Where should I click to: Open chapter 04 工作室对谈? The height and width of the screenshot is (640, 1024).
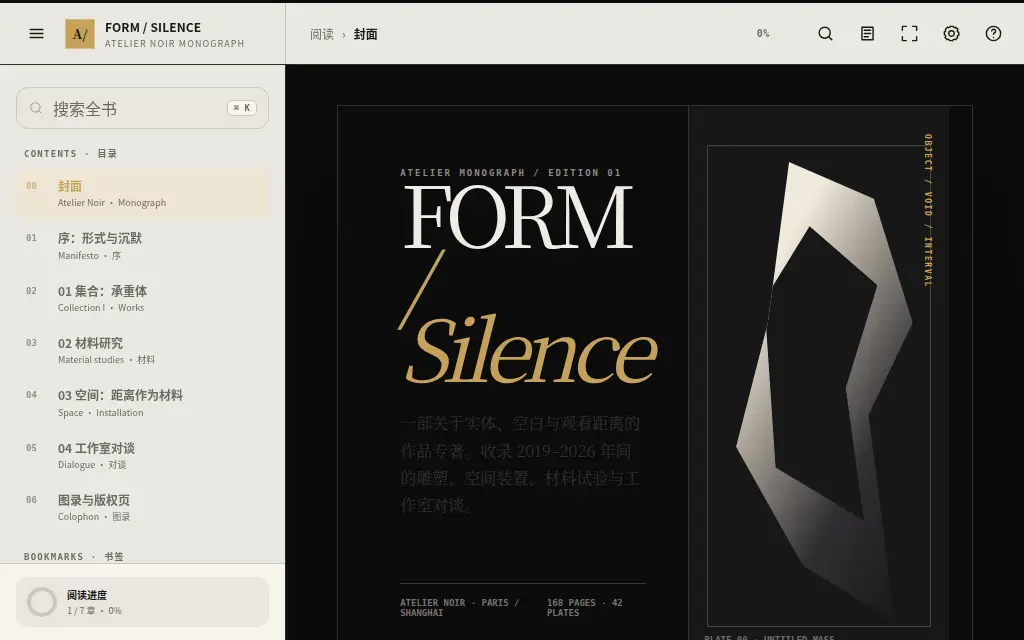coord(142,456)
